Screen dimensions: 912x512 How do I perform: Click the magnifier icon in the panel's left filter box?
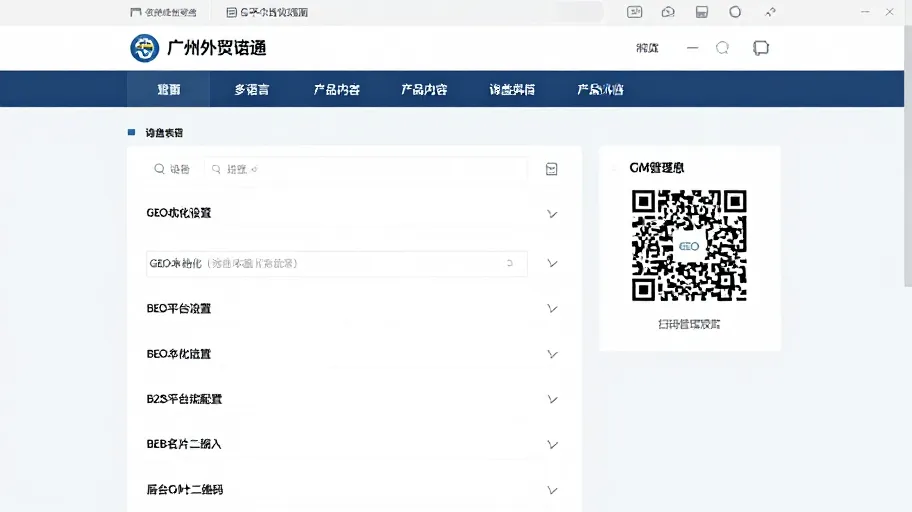(x=159, y=169)
